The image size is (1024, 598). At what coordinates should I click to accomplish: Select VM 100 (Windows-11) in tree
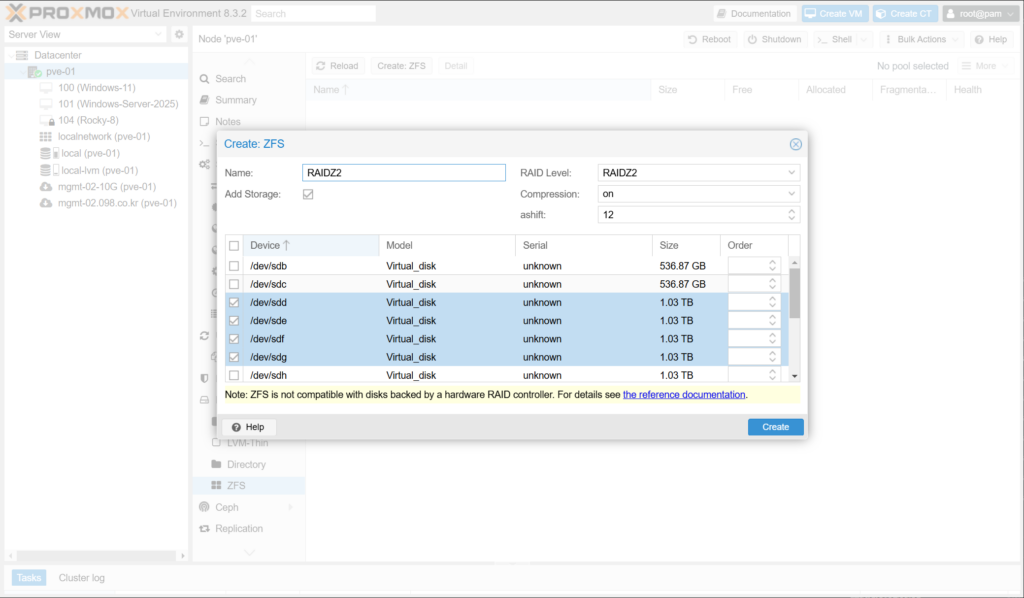[x=96, y=88]
